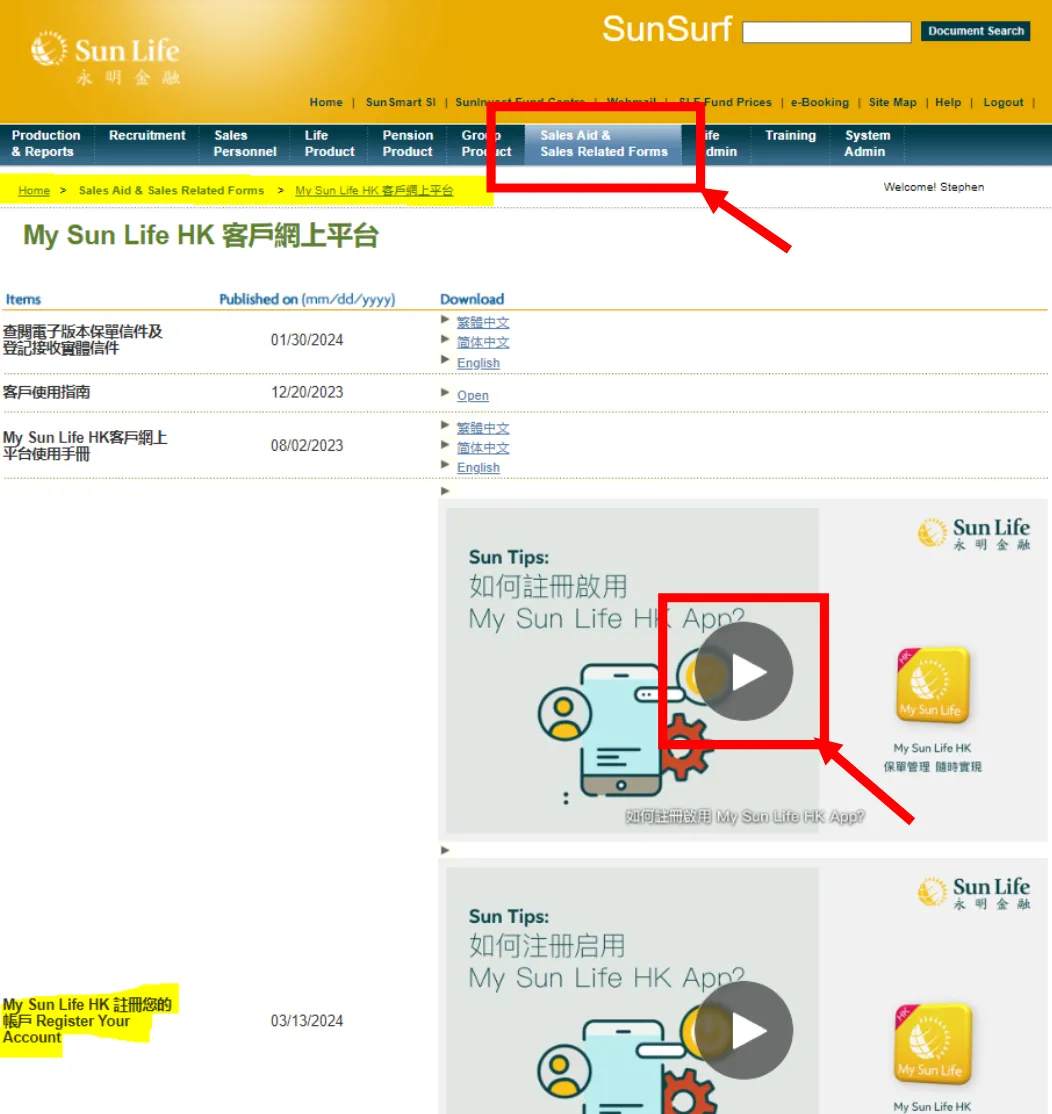Play the 如何註冊啟用 My Sun Life HK App video

(x=744, y=671)
